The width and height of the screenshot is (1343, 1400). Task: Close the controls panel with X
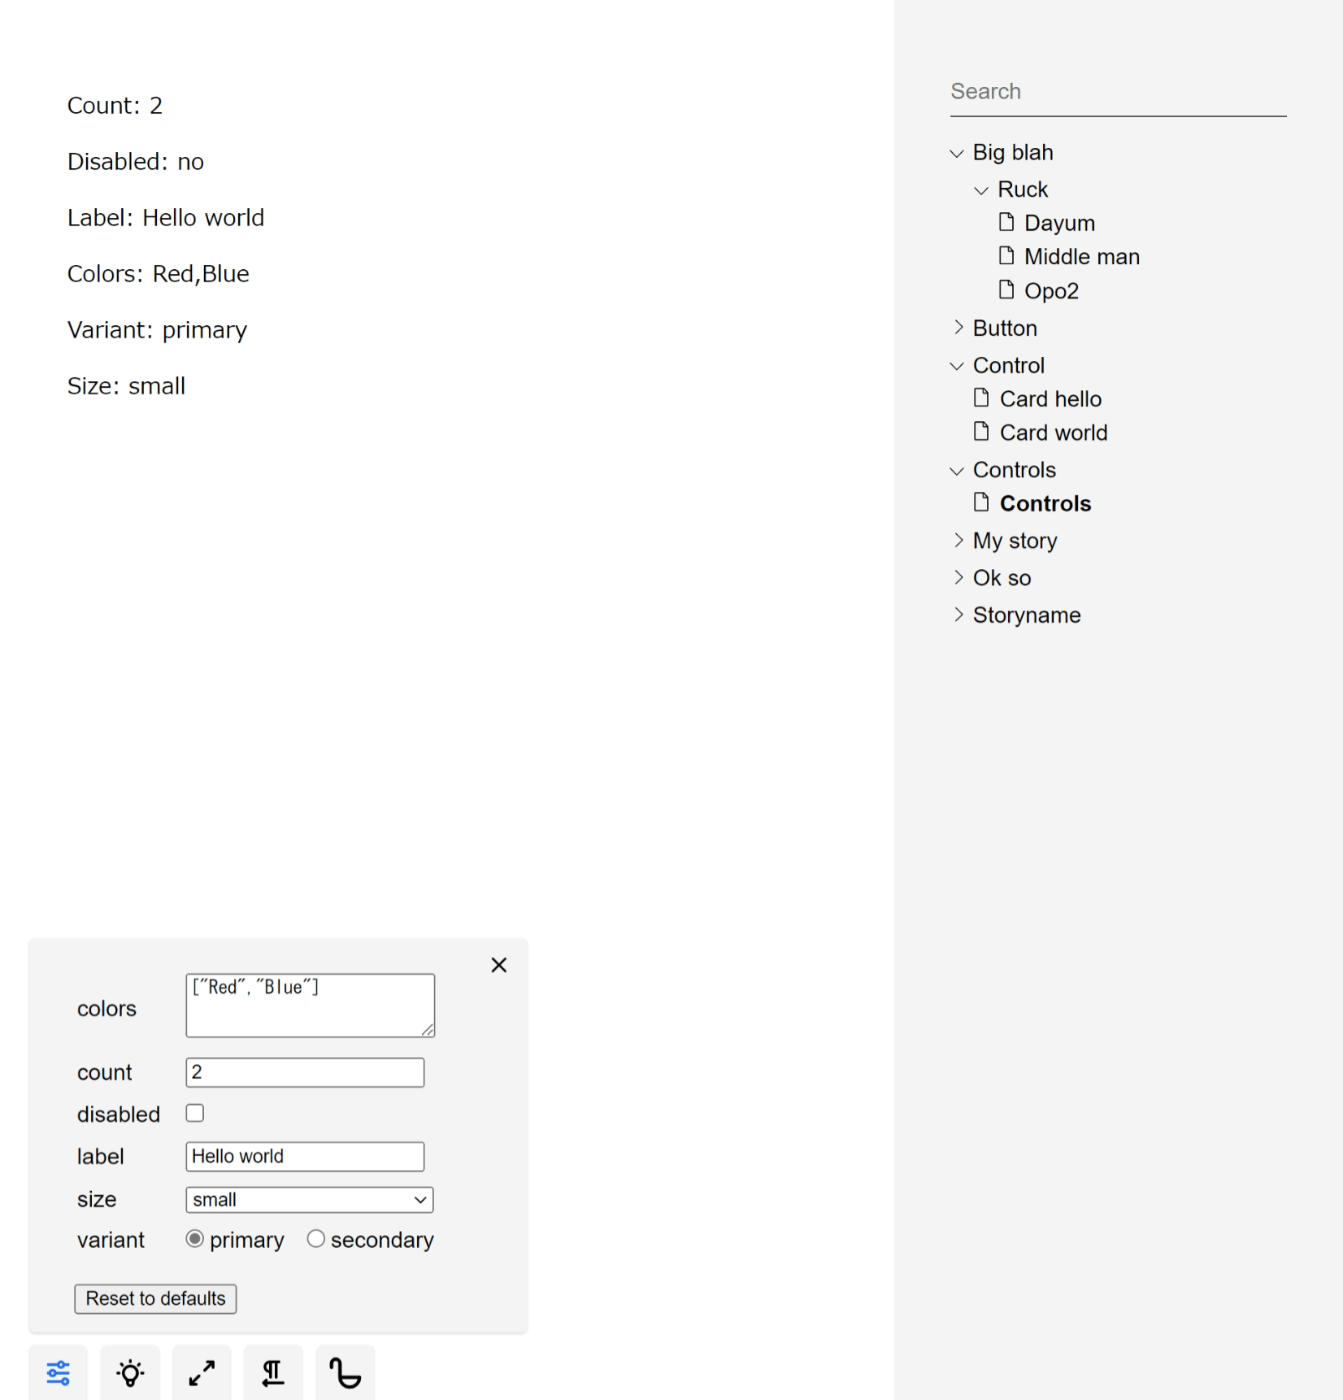[499, 965]
